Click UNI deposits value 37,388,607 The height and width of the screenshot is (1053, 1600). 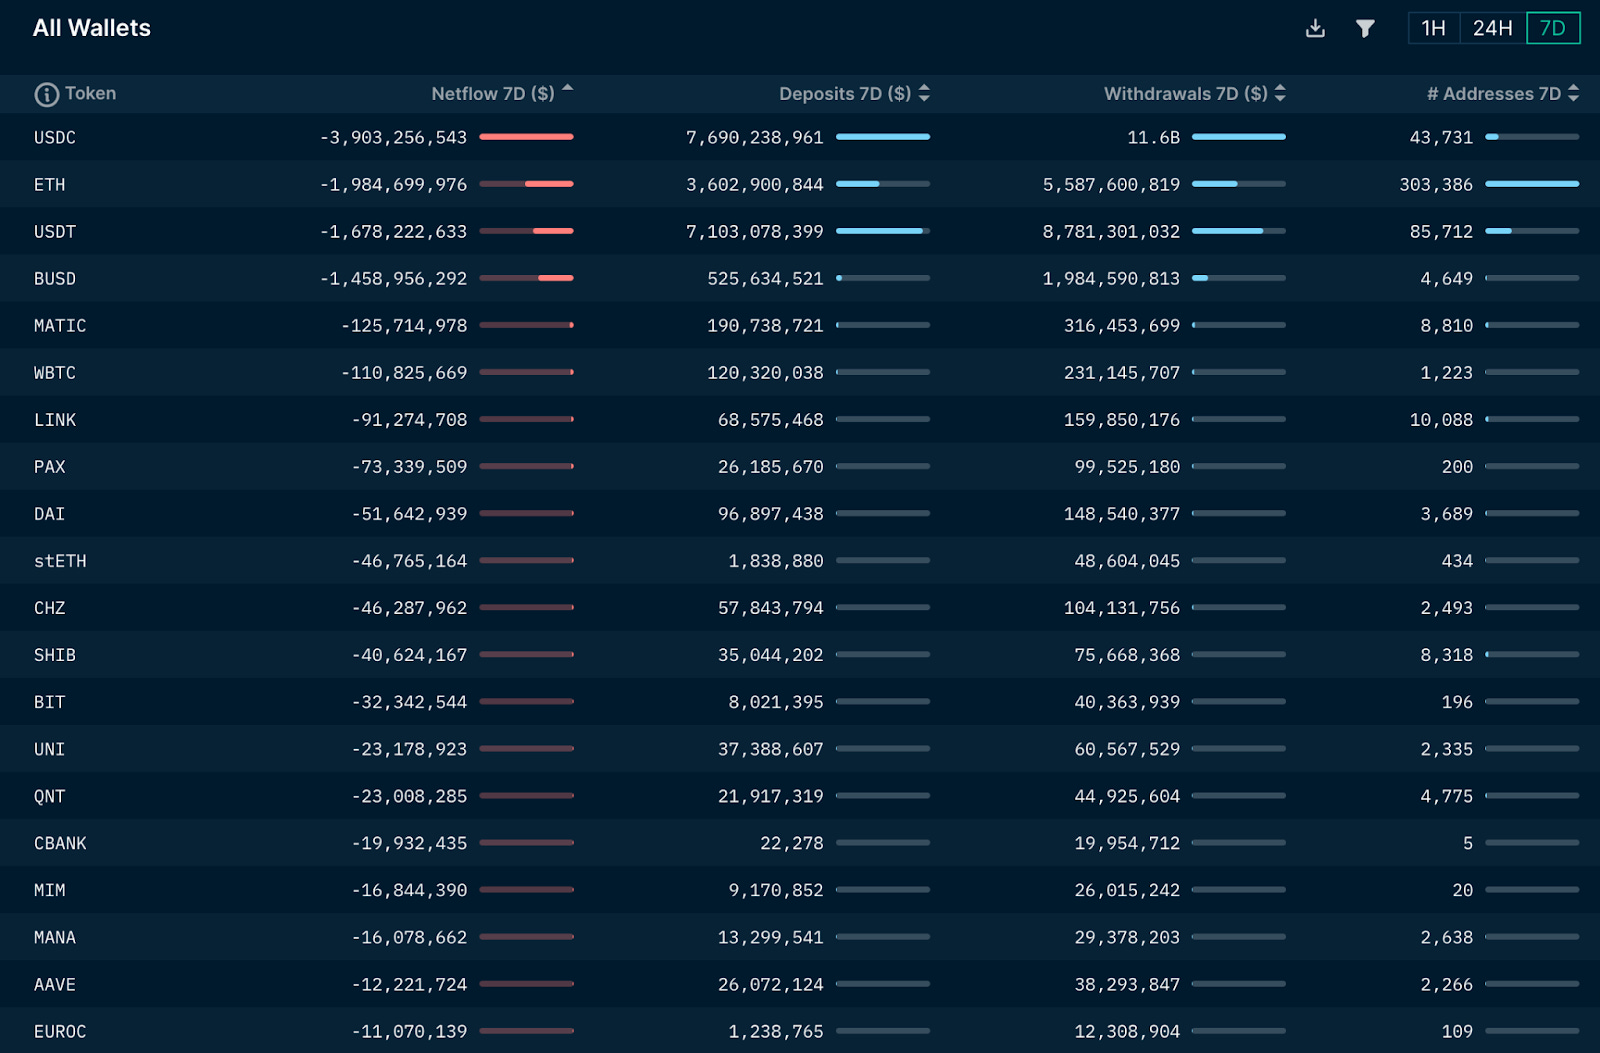770,748
